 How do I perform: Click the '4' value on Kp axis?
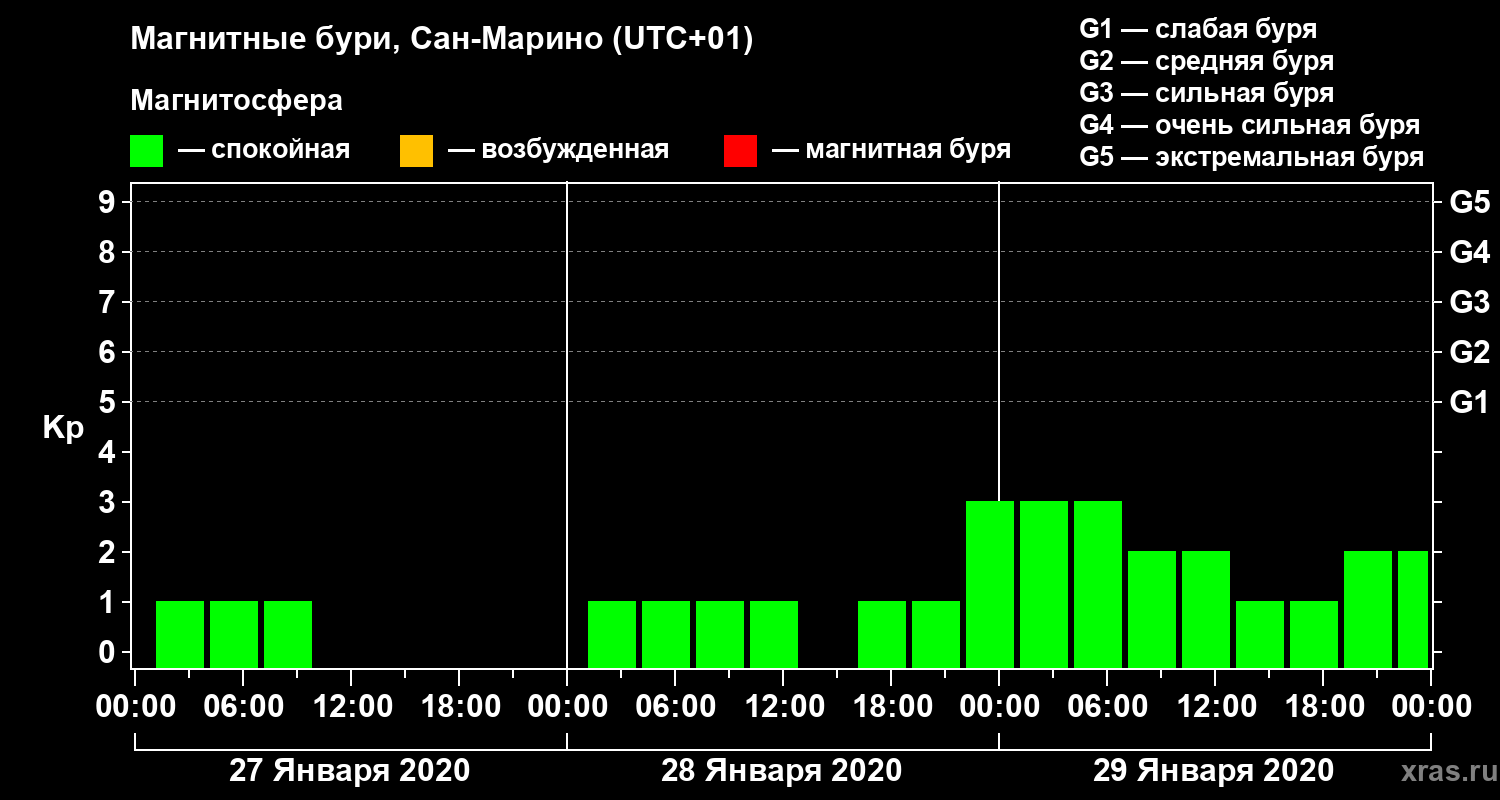click(x=109, y=452)
